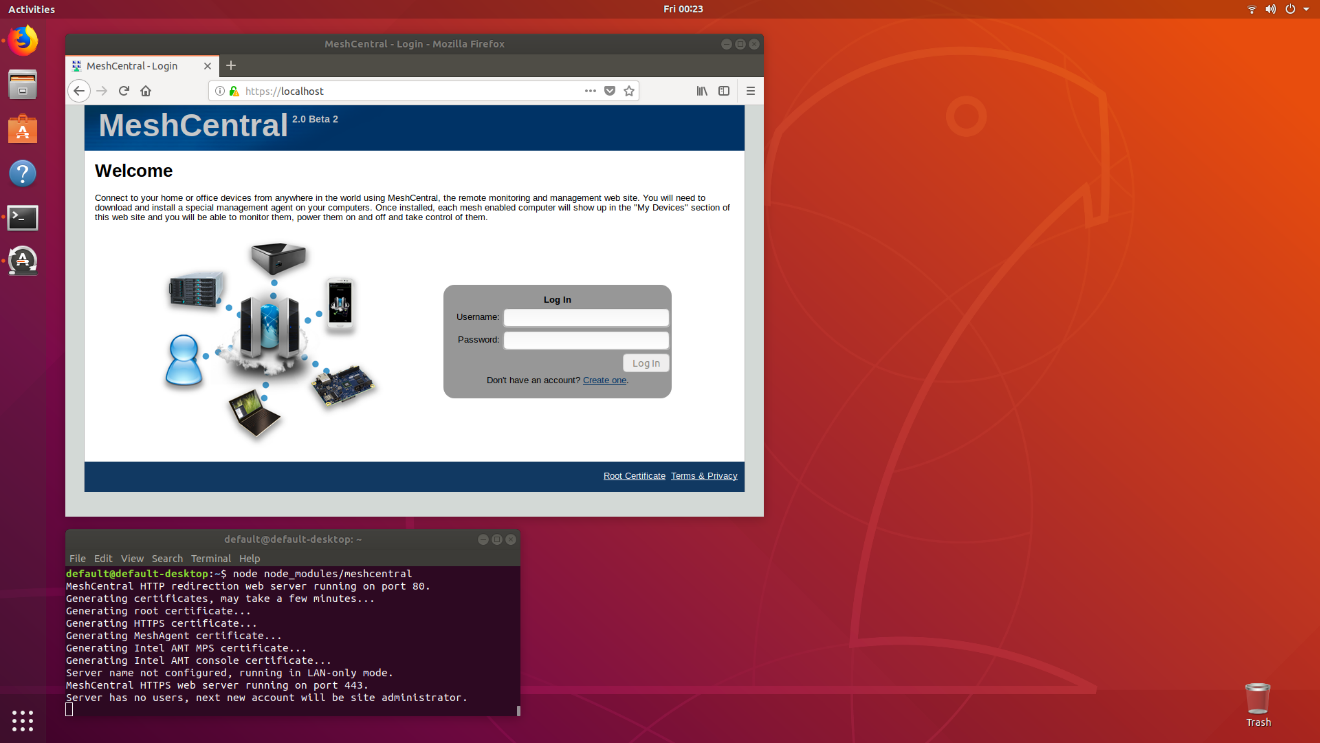This screenshot has height=743, width=1320.
Task: Click the Password input field
Action: (586, 340)
